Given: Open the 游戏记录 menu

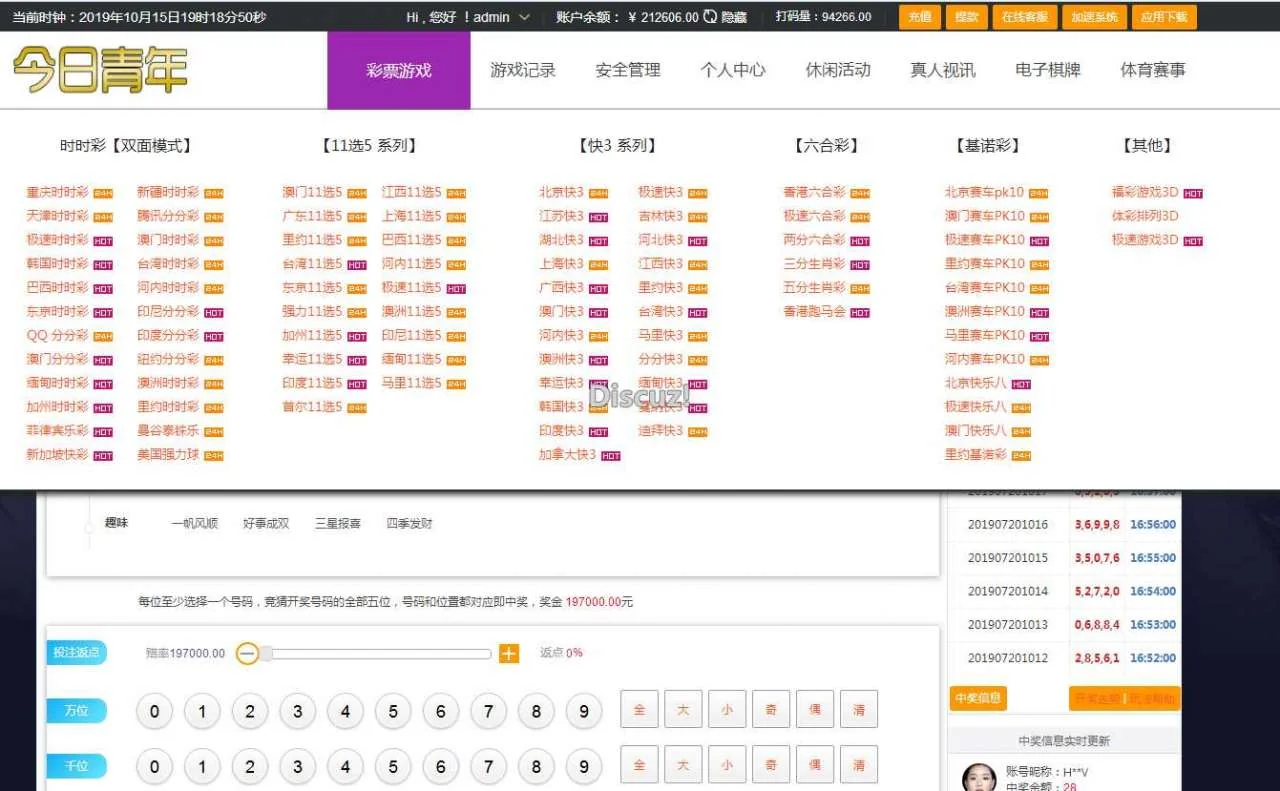Looking at the screenshot, I should point(523,70).
